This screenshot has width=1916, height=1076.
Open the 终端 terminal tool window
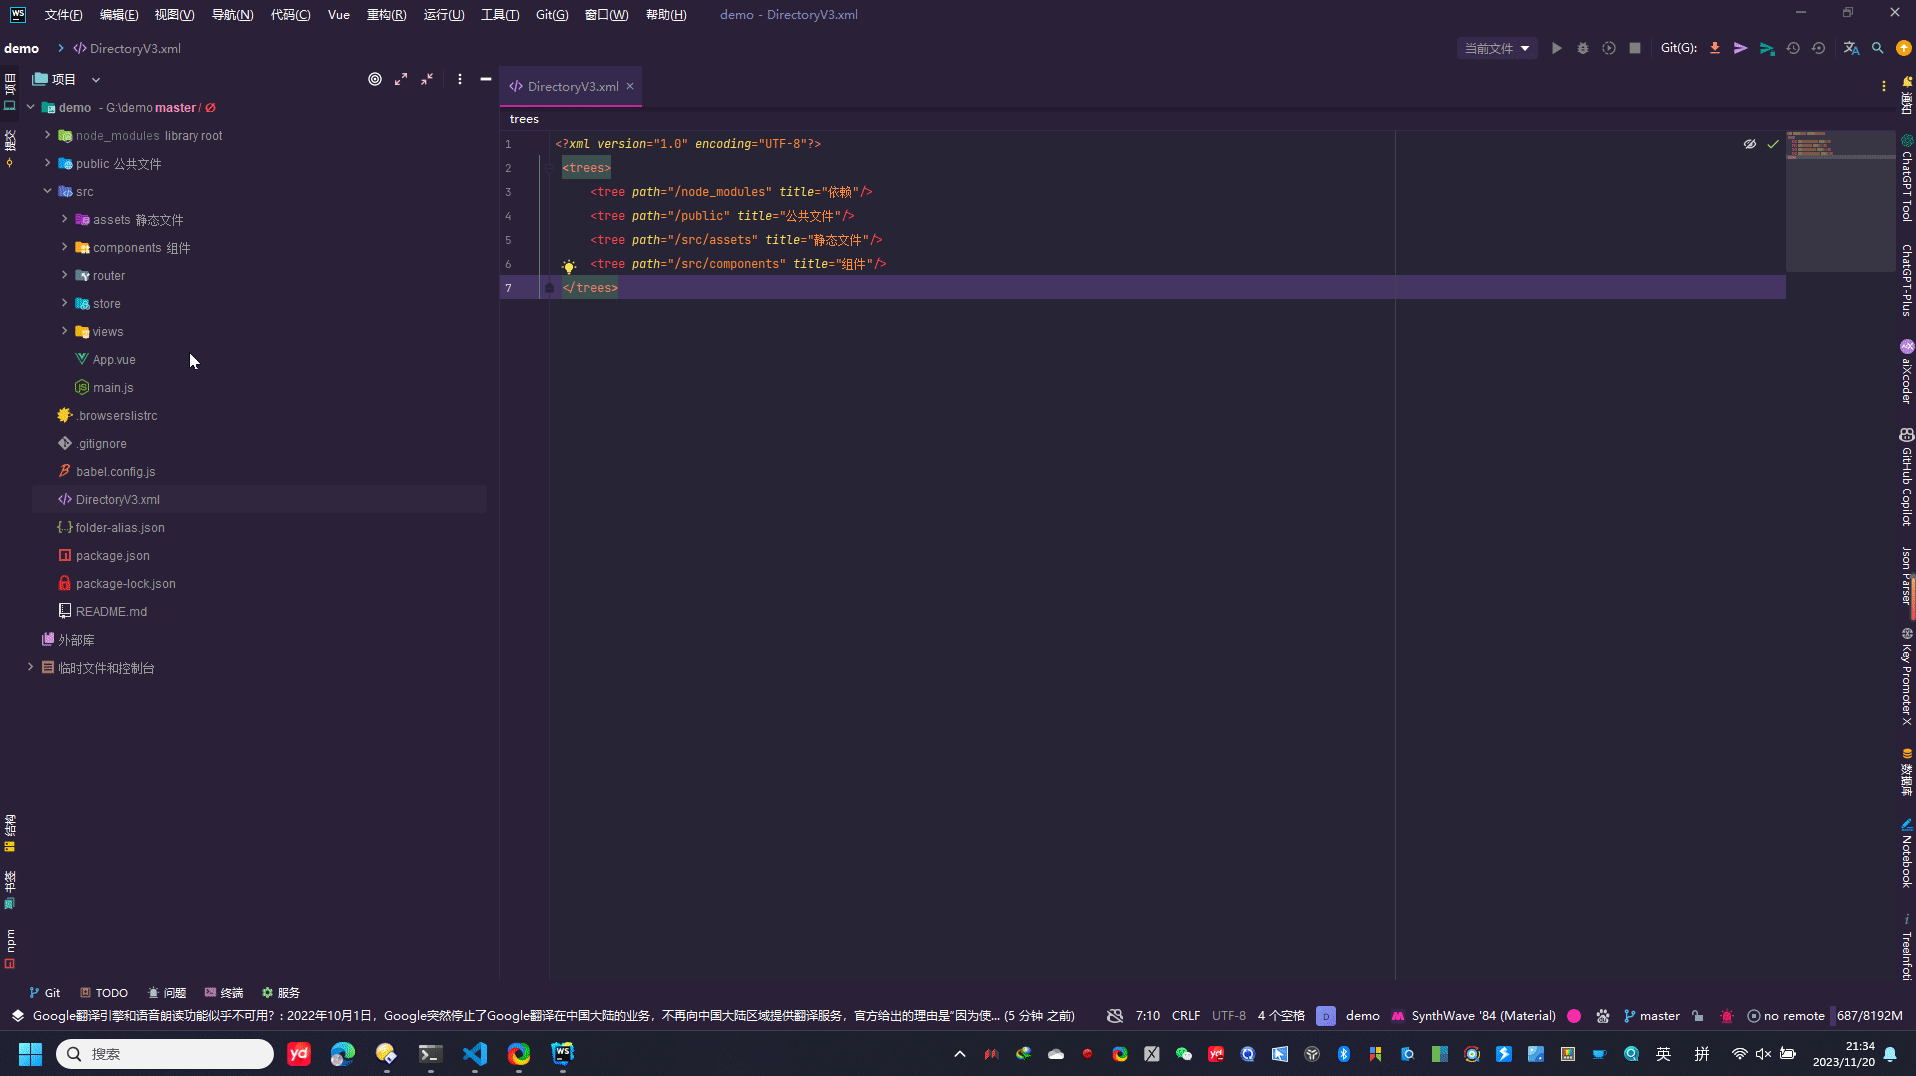224,993
